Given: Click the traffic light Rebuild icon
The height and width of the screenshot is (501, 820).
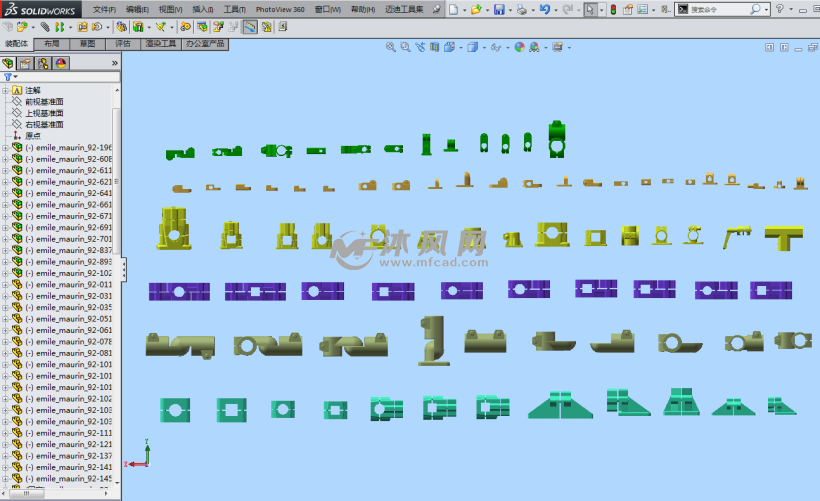Looking at the screenshot, I should coord(613,9).
